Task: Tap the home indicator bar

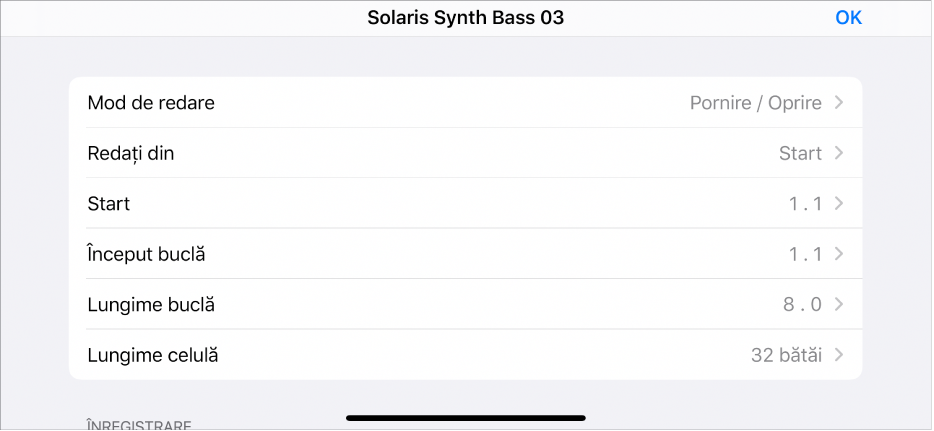Action: 466,418
